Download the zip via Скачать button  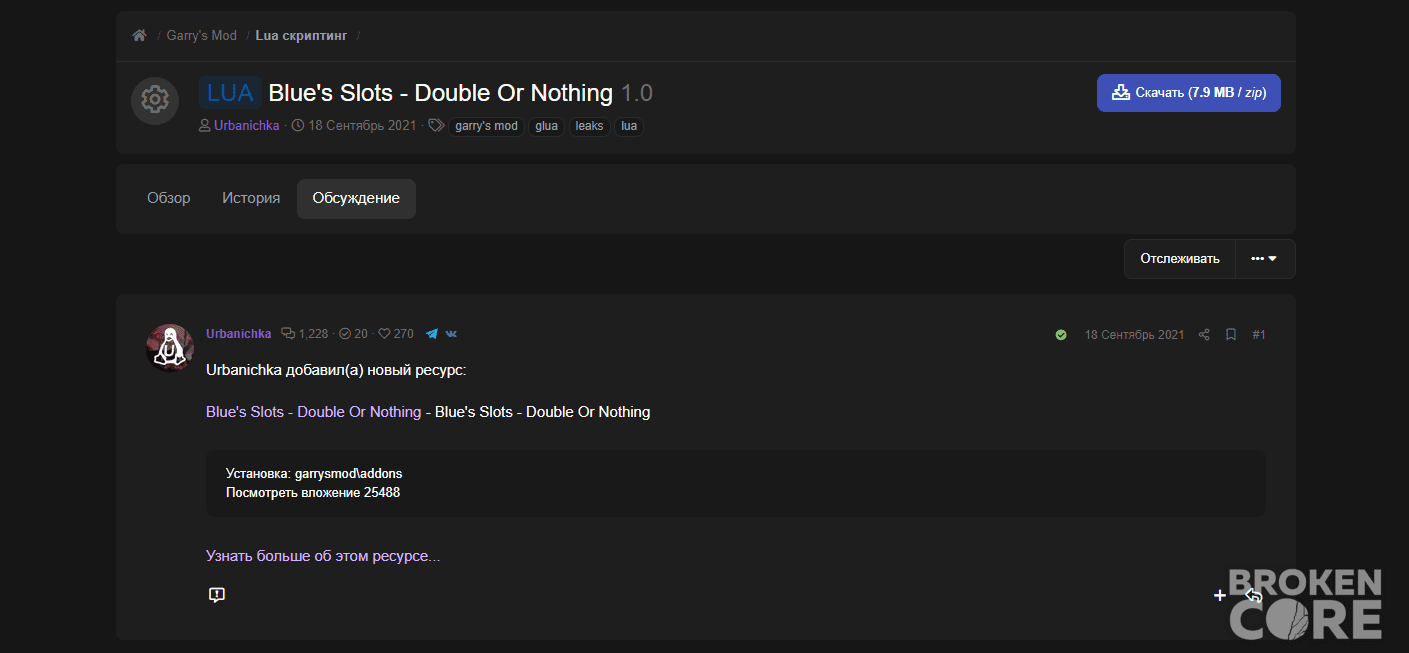[1189, 93]
